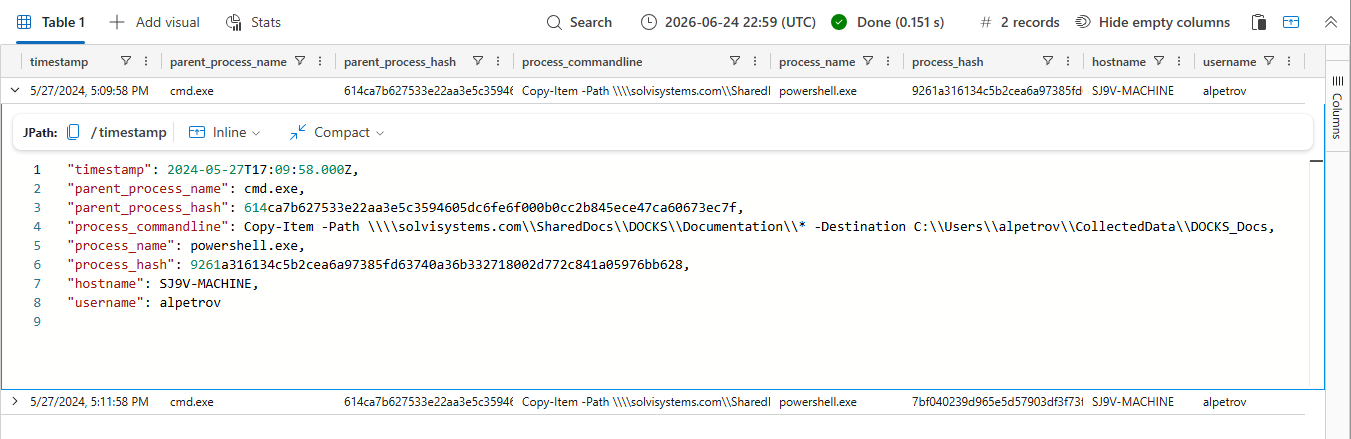Image resolution: width=1351 pixels, height=439 pixels.
Task: Filter the process_name column
Action: pos(868,61)
